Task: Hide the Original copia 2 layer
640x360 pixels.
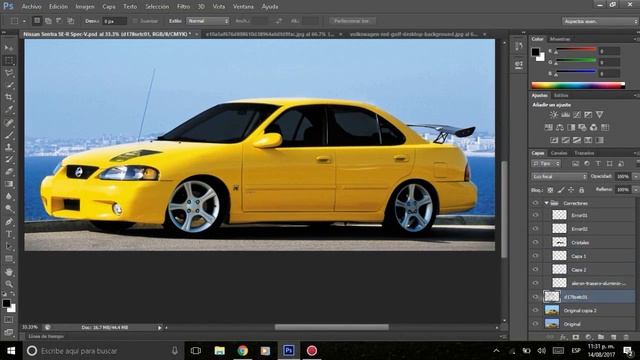Action: (x=535, y=310)
